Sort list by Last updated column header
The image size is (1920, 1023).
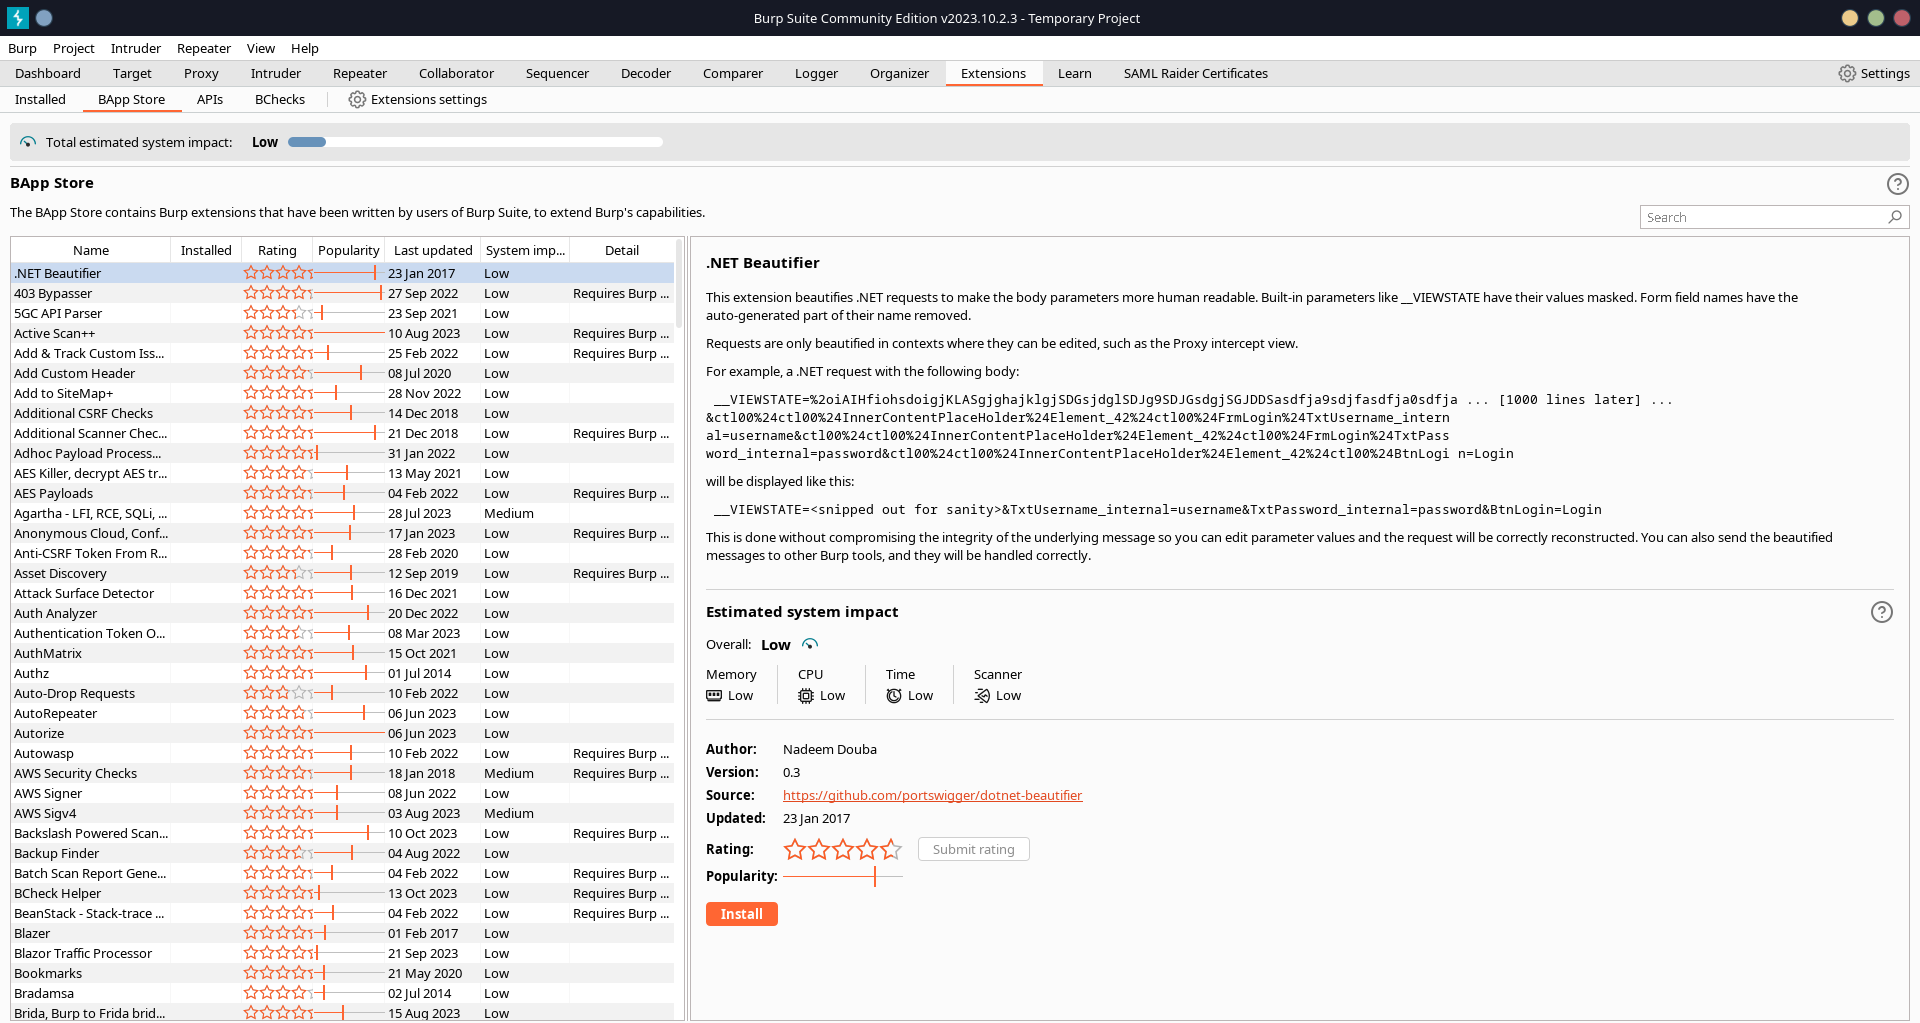tap(432, 250)
